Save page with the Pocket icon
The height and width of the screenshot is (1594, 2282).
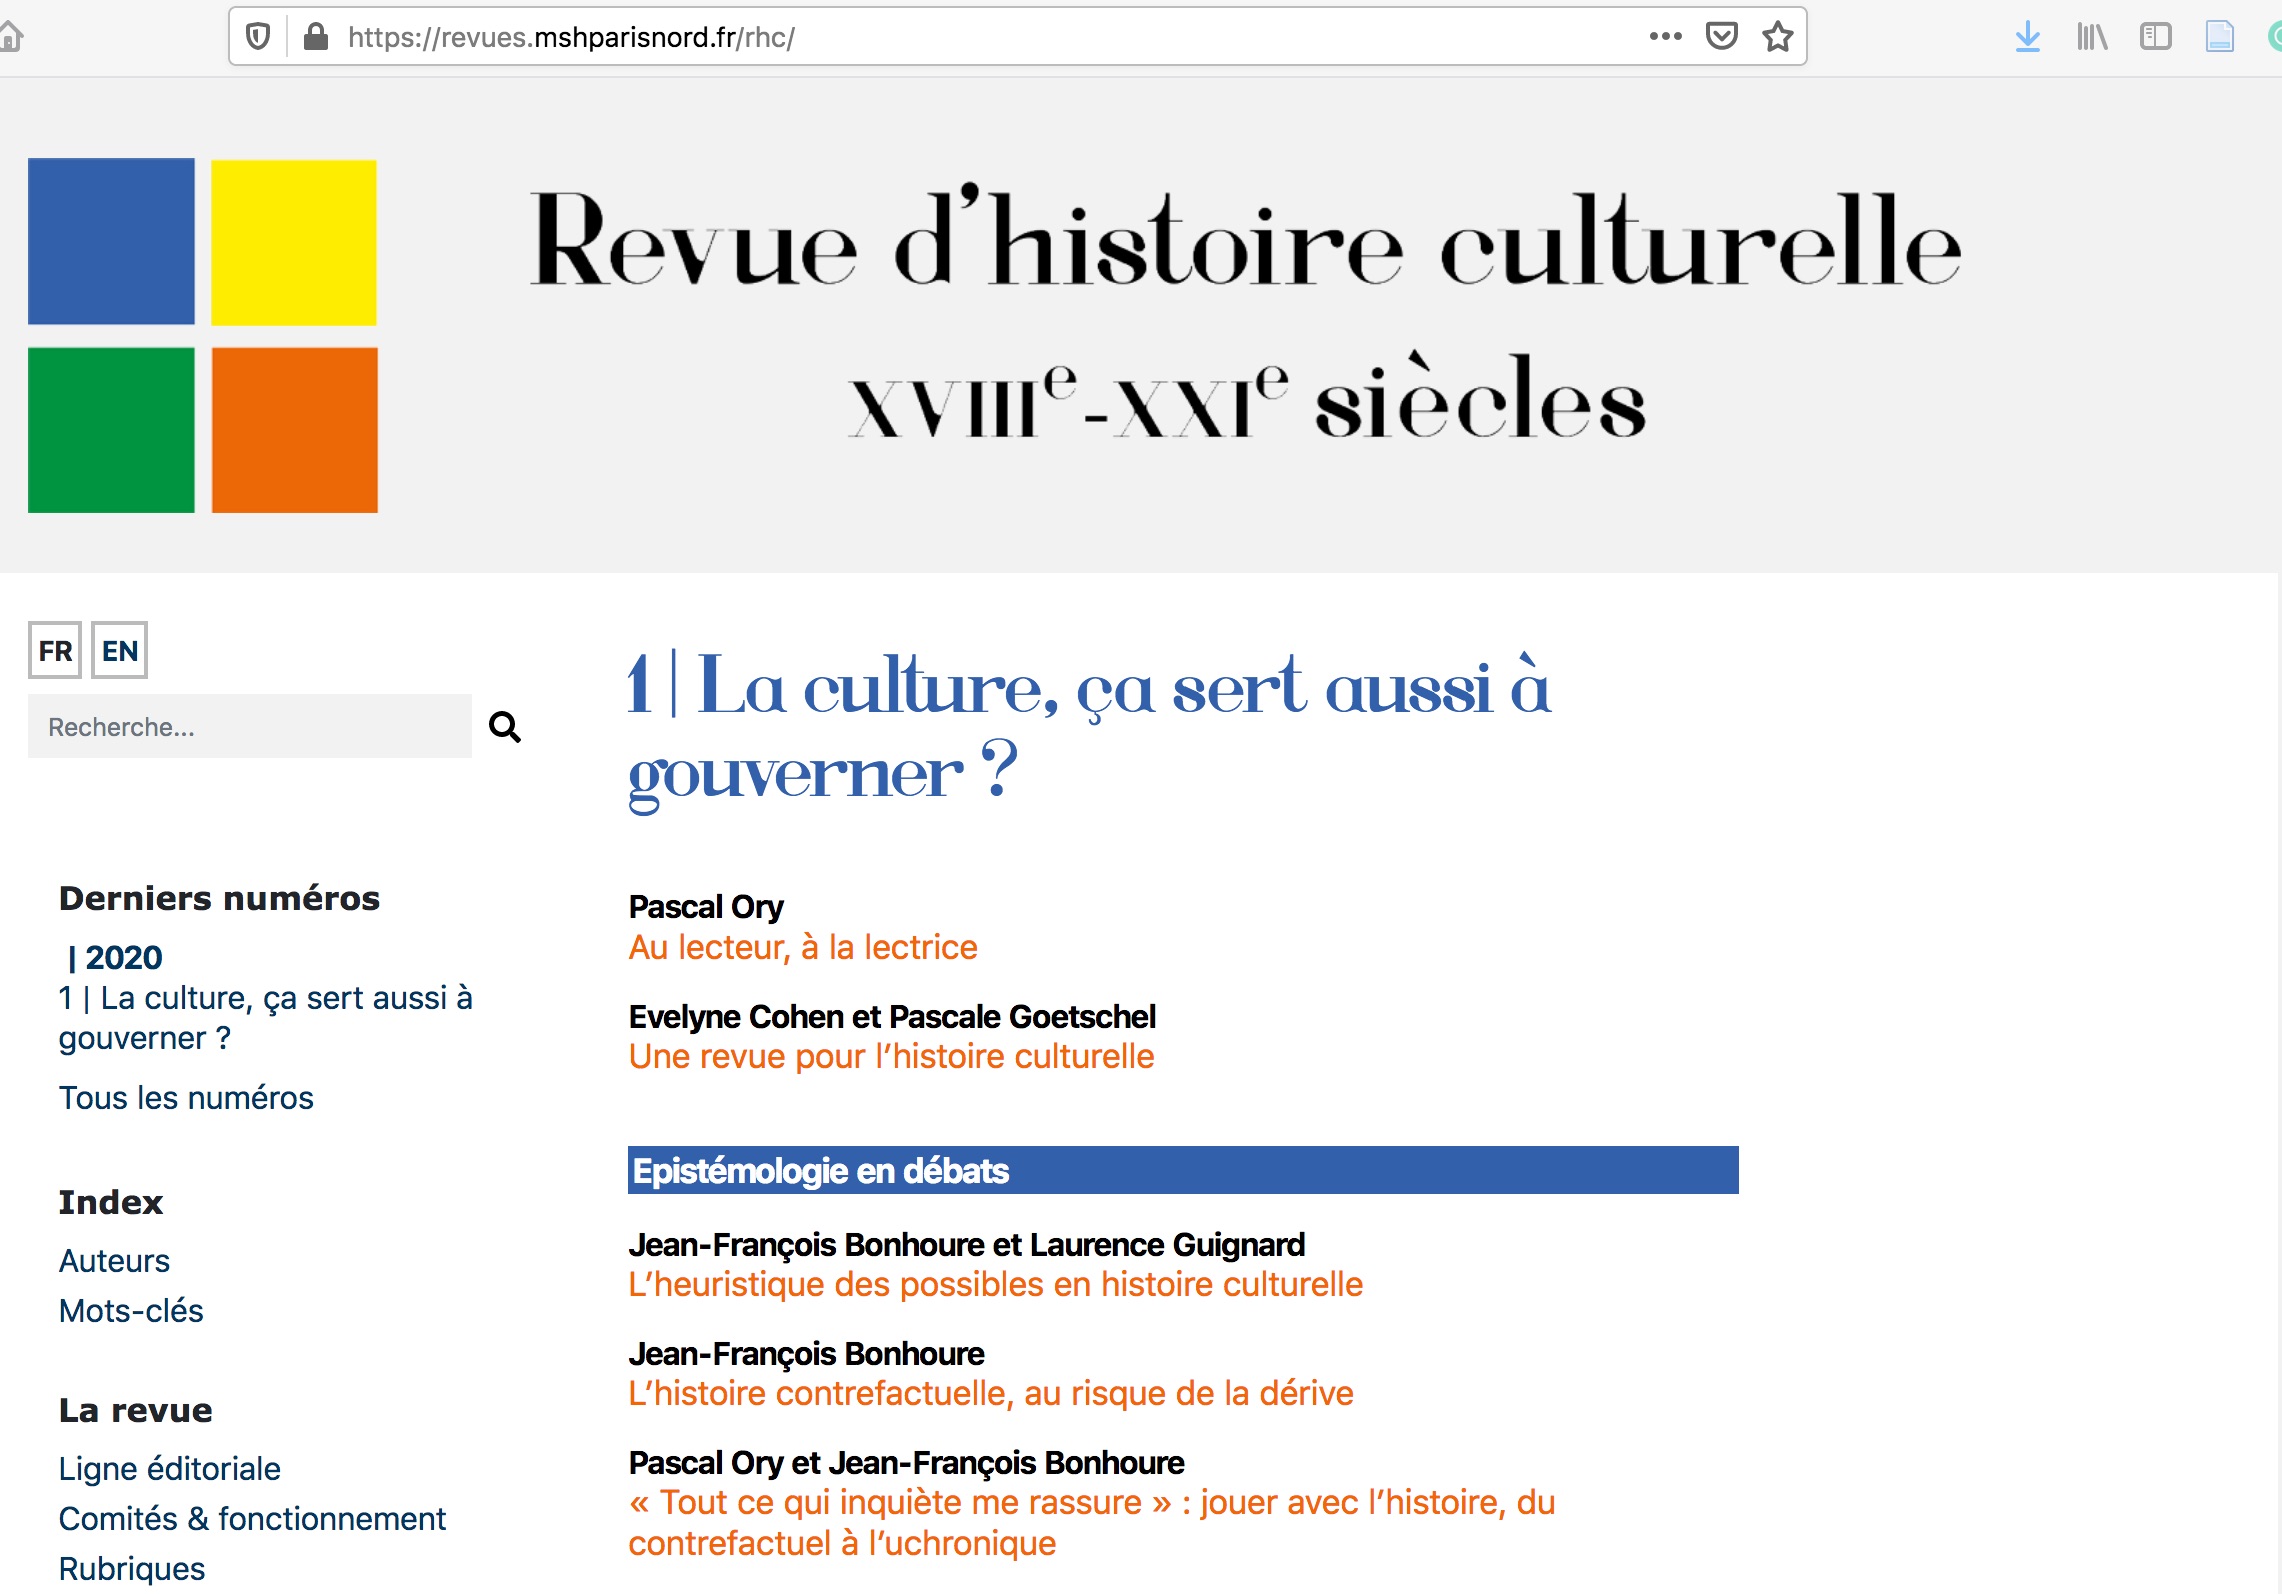tap(1721, 37)
